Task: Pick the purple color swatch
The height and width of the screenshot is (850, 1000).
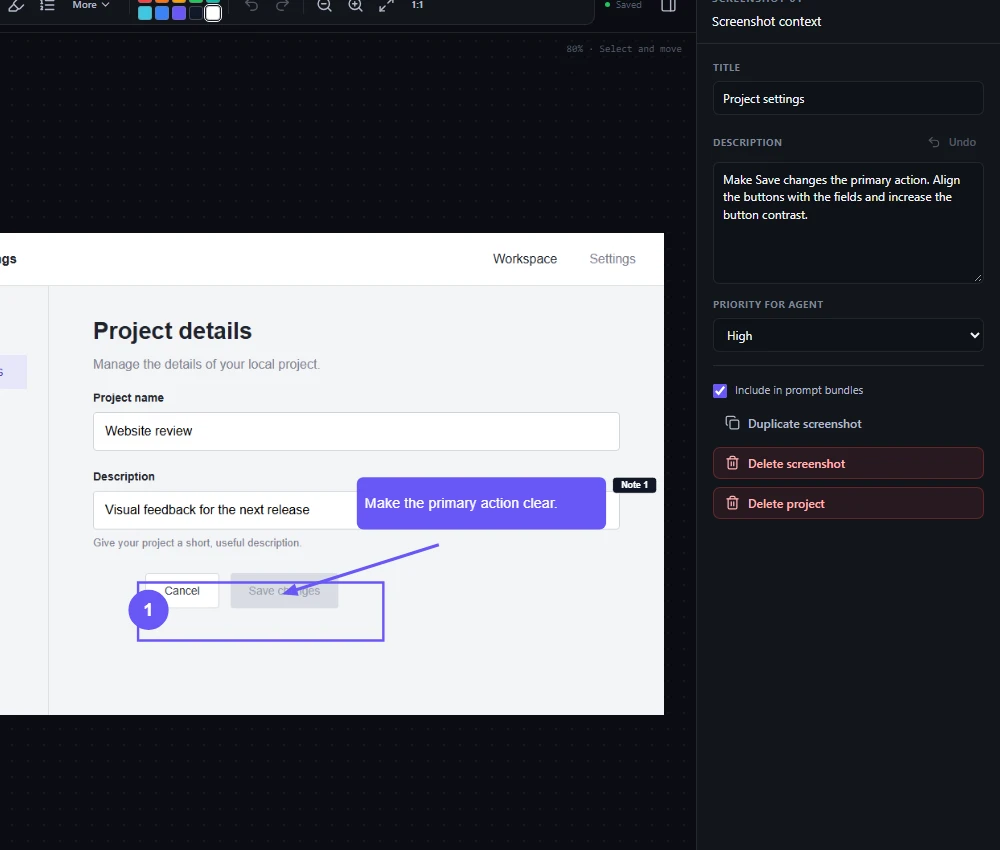Action: coord(179,13)
